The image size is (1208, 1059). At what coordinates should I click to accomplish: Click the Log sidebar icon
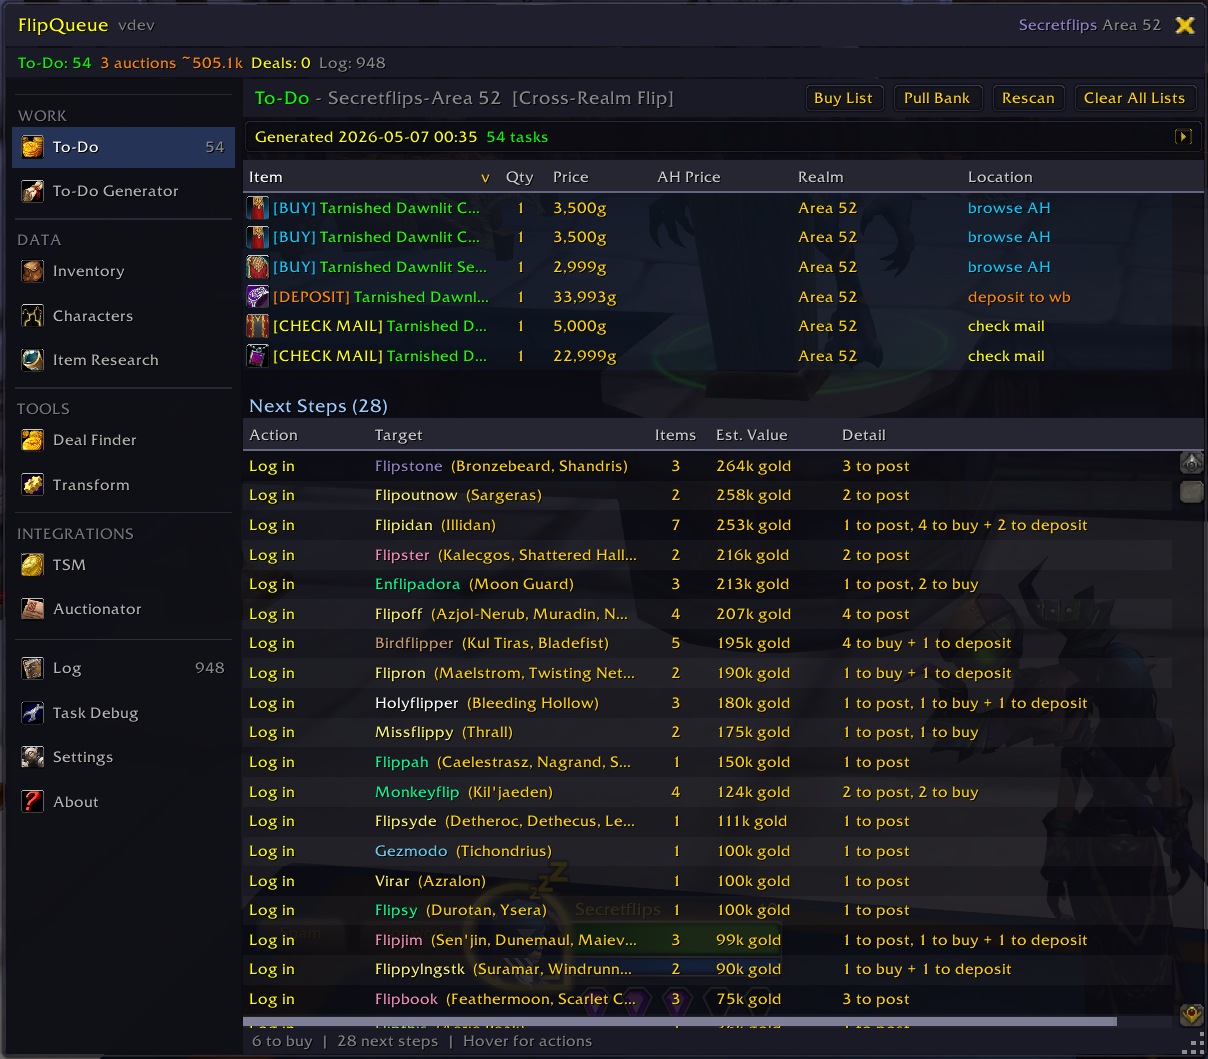tap(33, 668)
